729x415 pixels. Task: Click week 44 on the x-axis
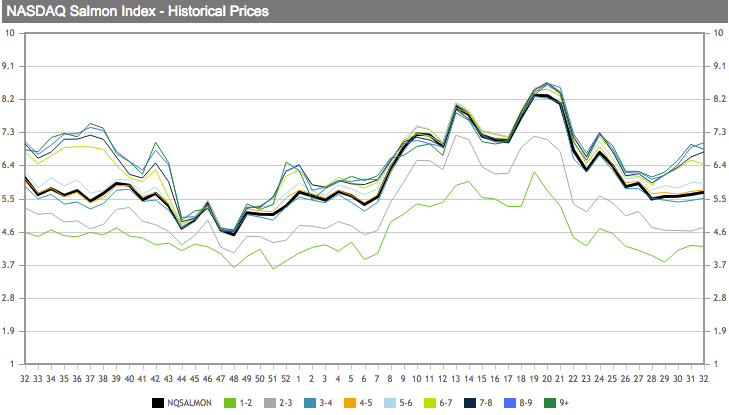click(181, 379)
